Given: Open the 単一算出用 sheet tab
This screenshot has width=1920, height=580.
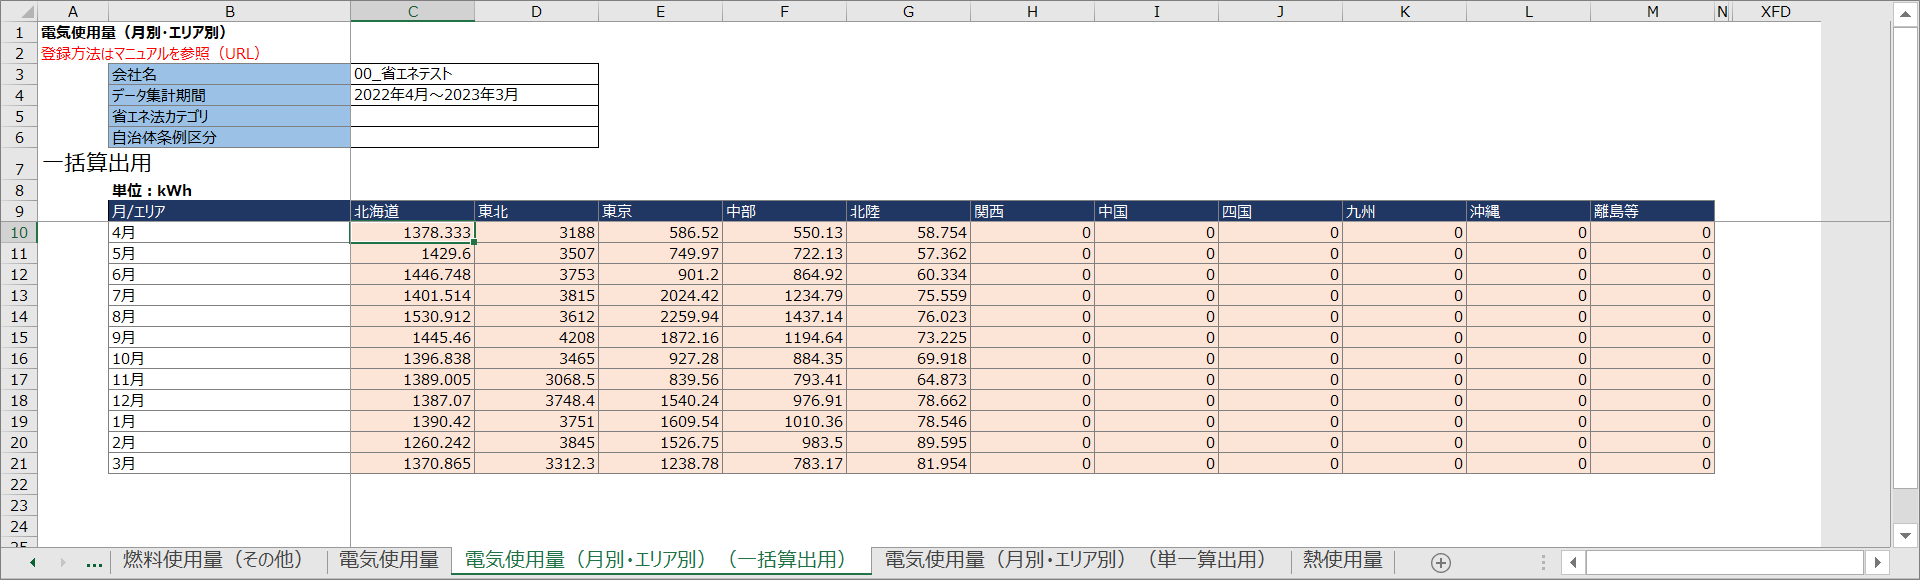Looking at the screenshot, I should pos(1074,560).
